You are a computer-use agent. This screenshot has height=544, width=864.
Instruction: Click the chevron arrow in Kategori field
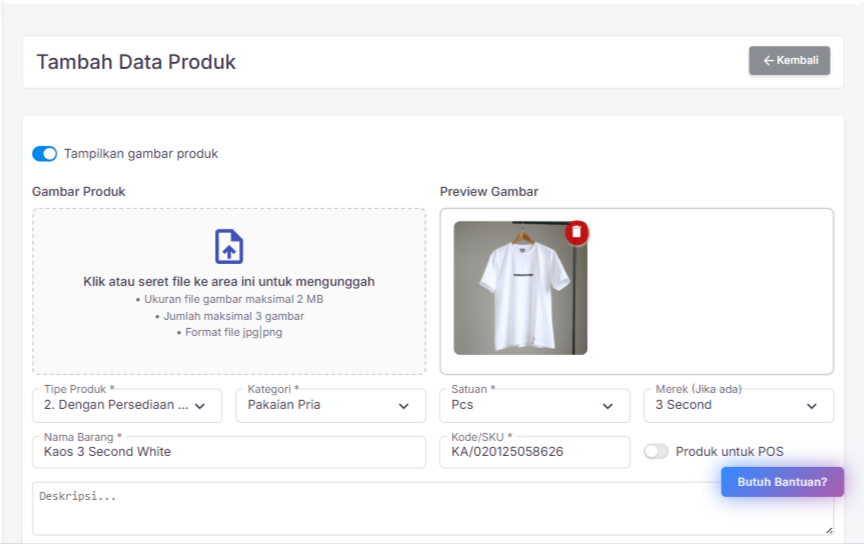point(404,406)
